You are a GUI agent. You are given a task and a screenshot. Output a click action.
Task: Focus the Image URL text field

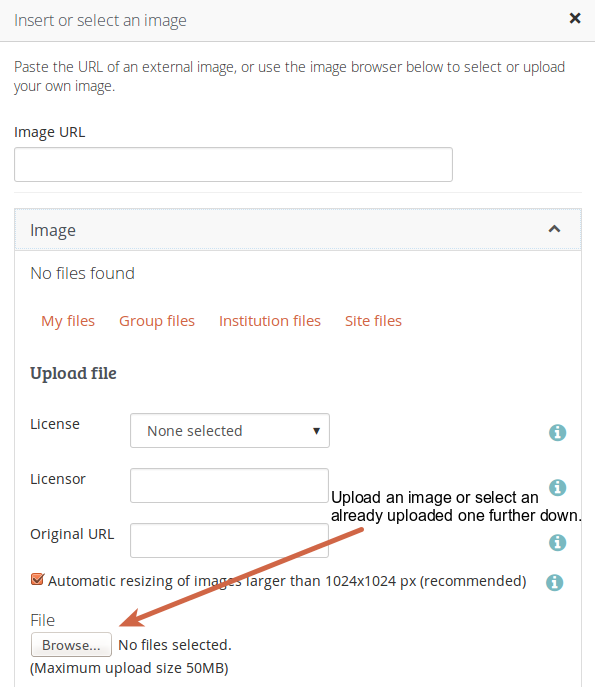coord(233,164)
